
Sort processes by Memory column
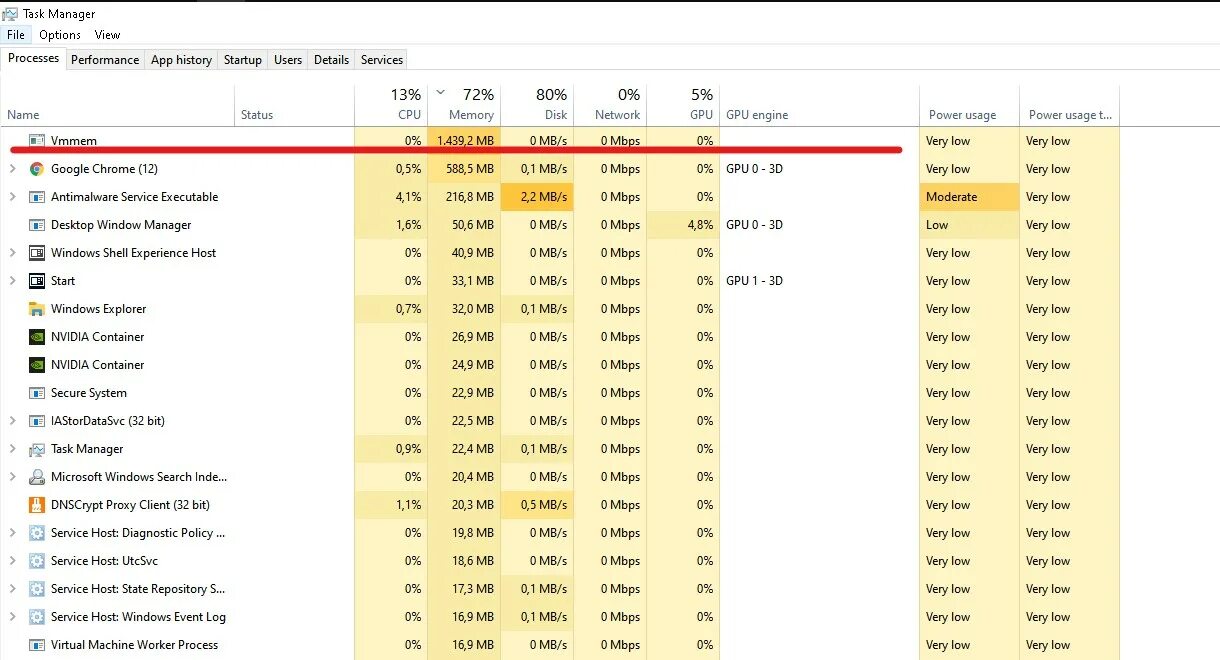(x=464, y=105)
